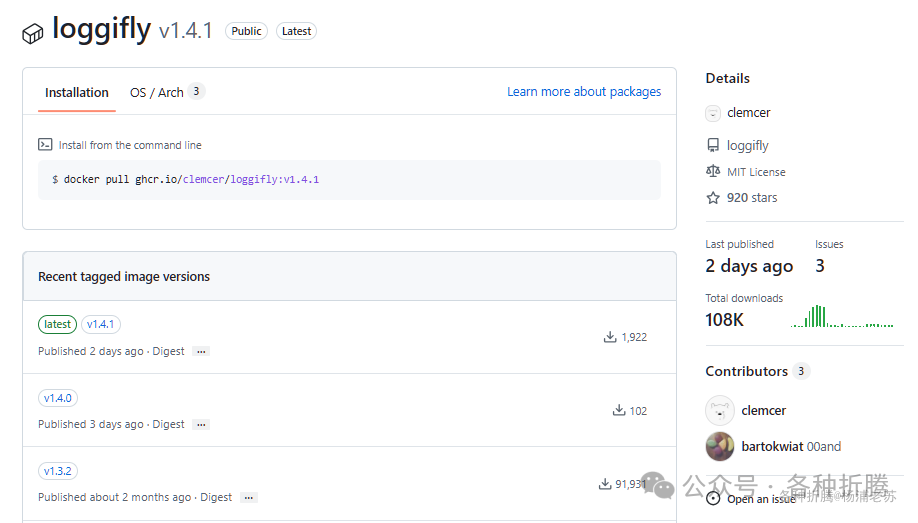The height and width of the screenshot is (523, 918).
Task: Expand digest ellipsis for the 3 days ago version
Action: [201, 425]
